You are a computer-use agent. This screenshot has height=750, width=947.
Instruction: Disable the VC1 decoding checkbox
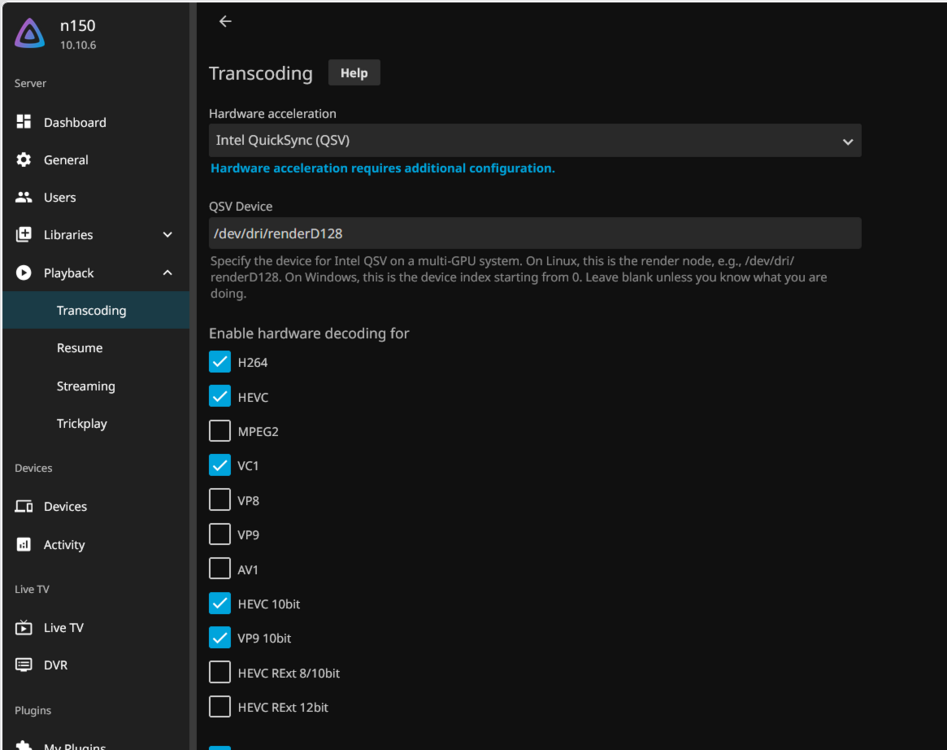tap(220, 465)
